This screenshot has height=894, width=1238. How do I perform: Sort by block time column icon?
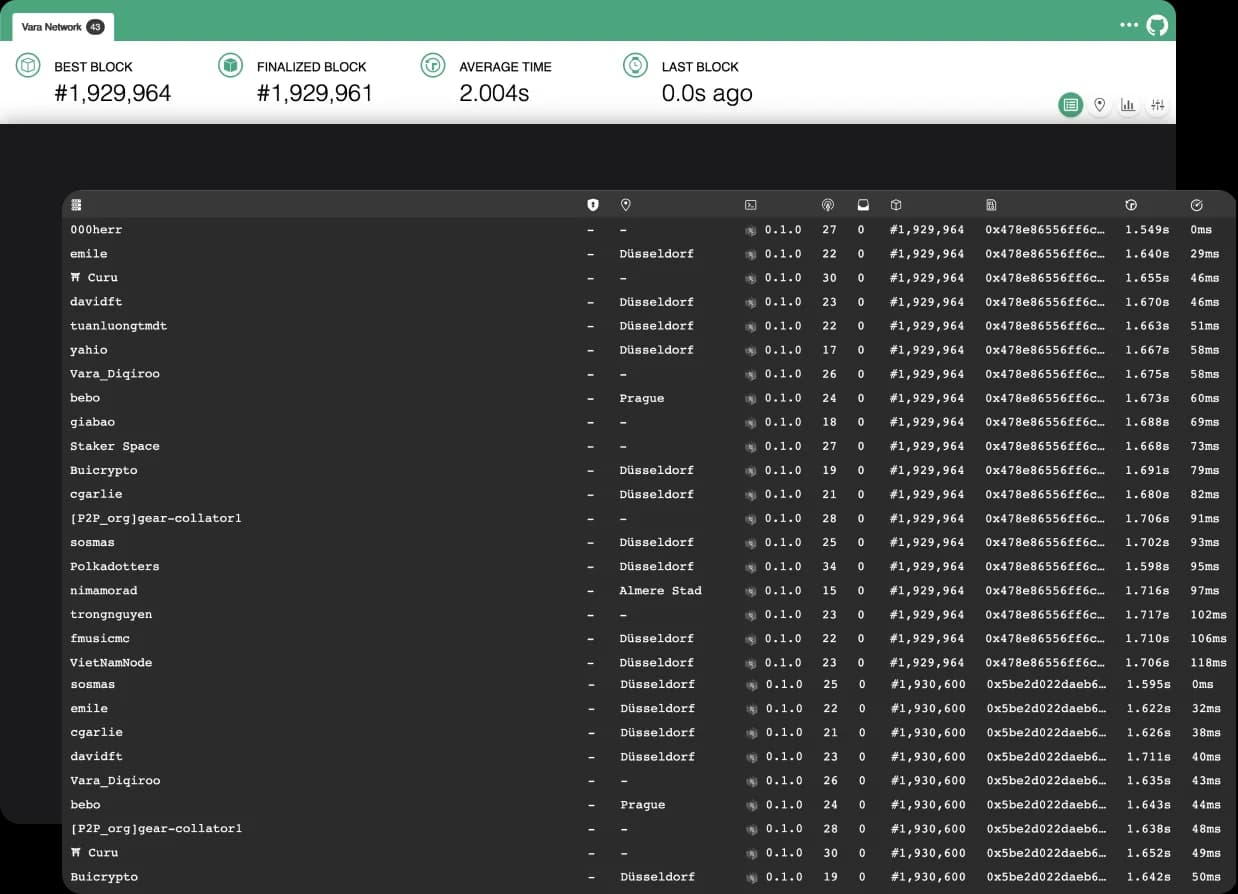(1131, 205)
